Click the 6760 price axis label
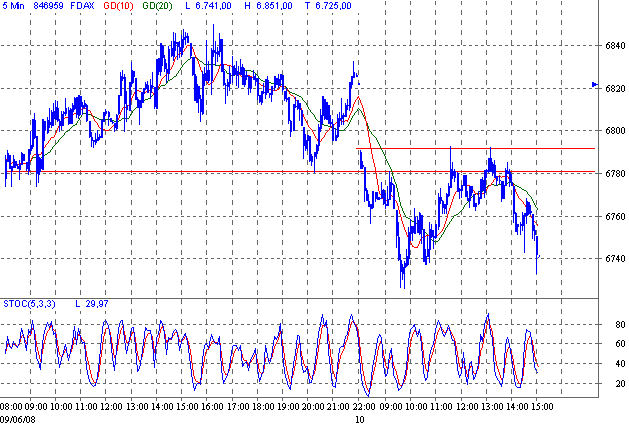The image size is (629, 427). pos(615,217)
